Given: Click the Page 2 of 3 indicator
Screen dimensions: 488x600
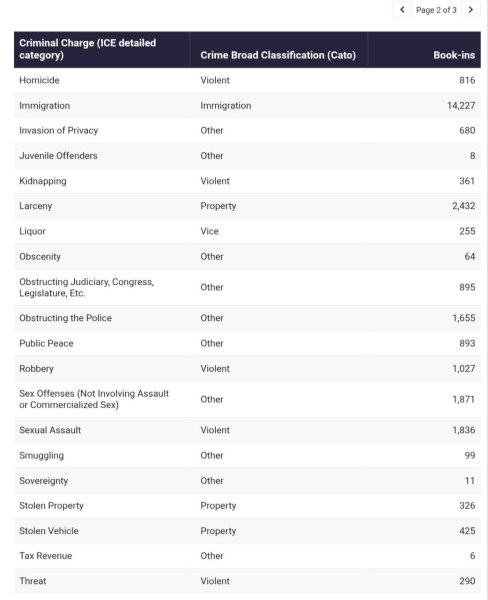Looking at the screenshot, I should (436, 10).
